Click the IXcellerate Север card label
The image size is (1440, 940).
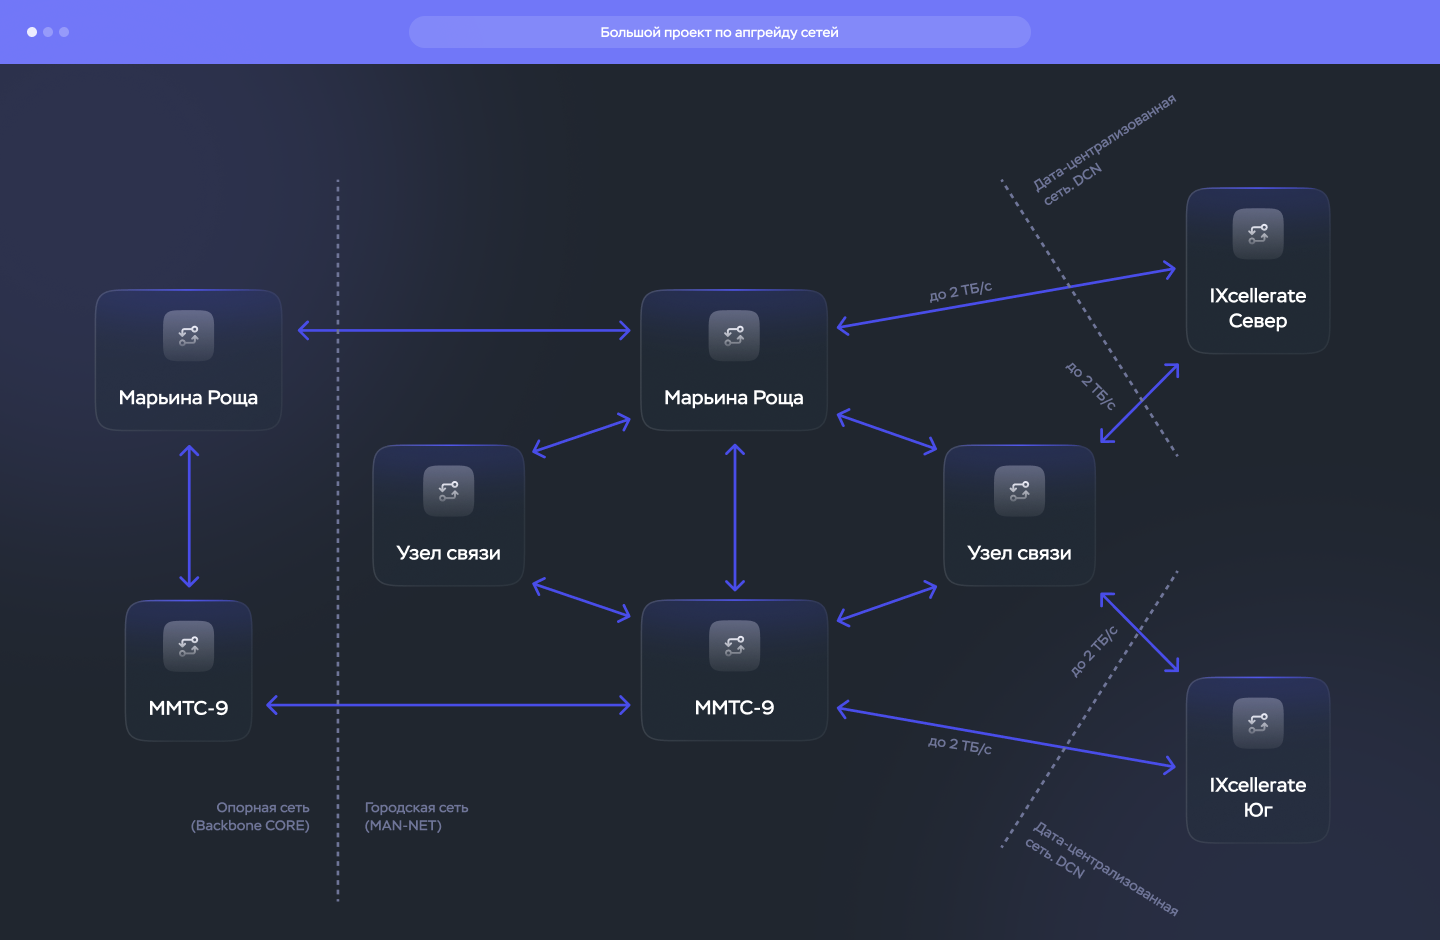(1258, 308)
